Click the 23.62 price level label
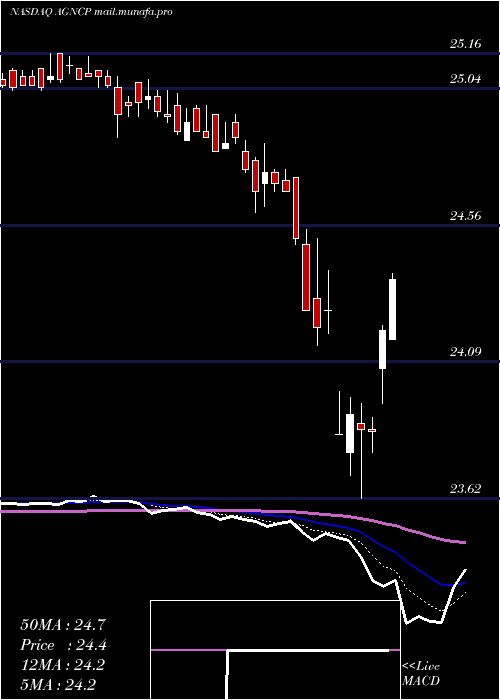The width and height of the screenshot is (500, 700). pyautogui.click(x=466, y=489)
